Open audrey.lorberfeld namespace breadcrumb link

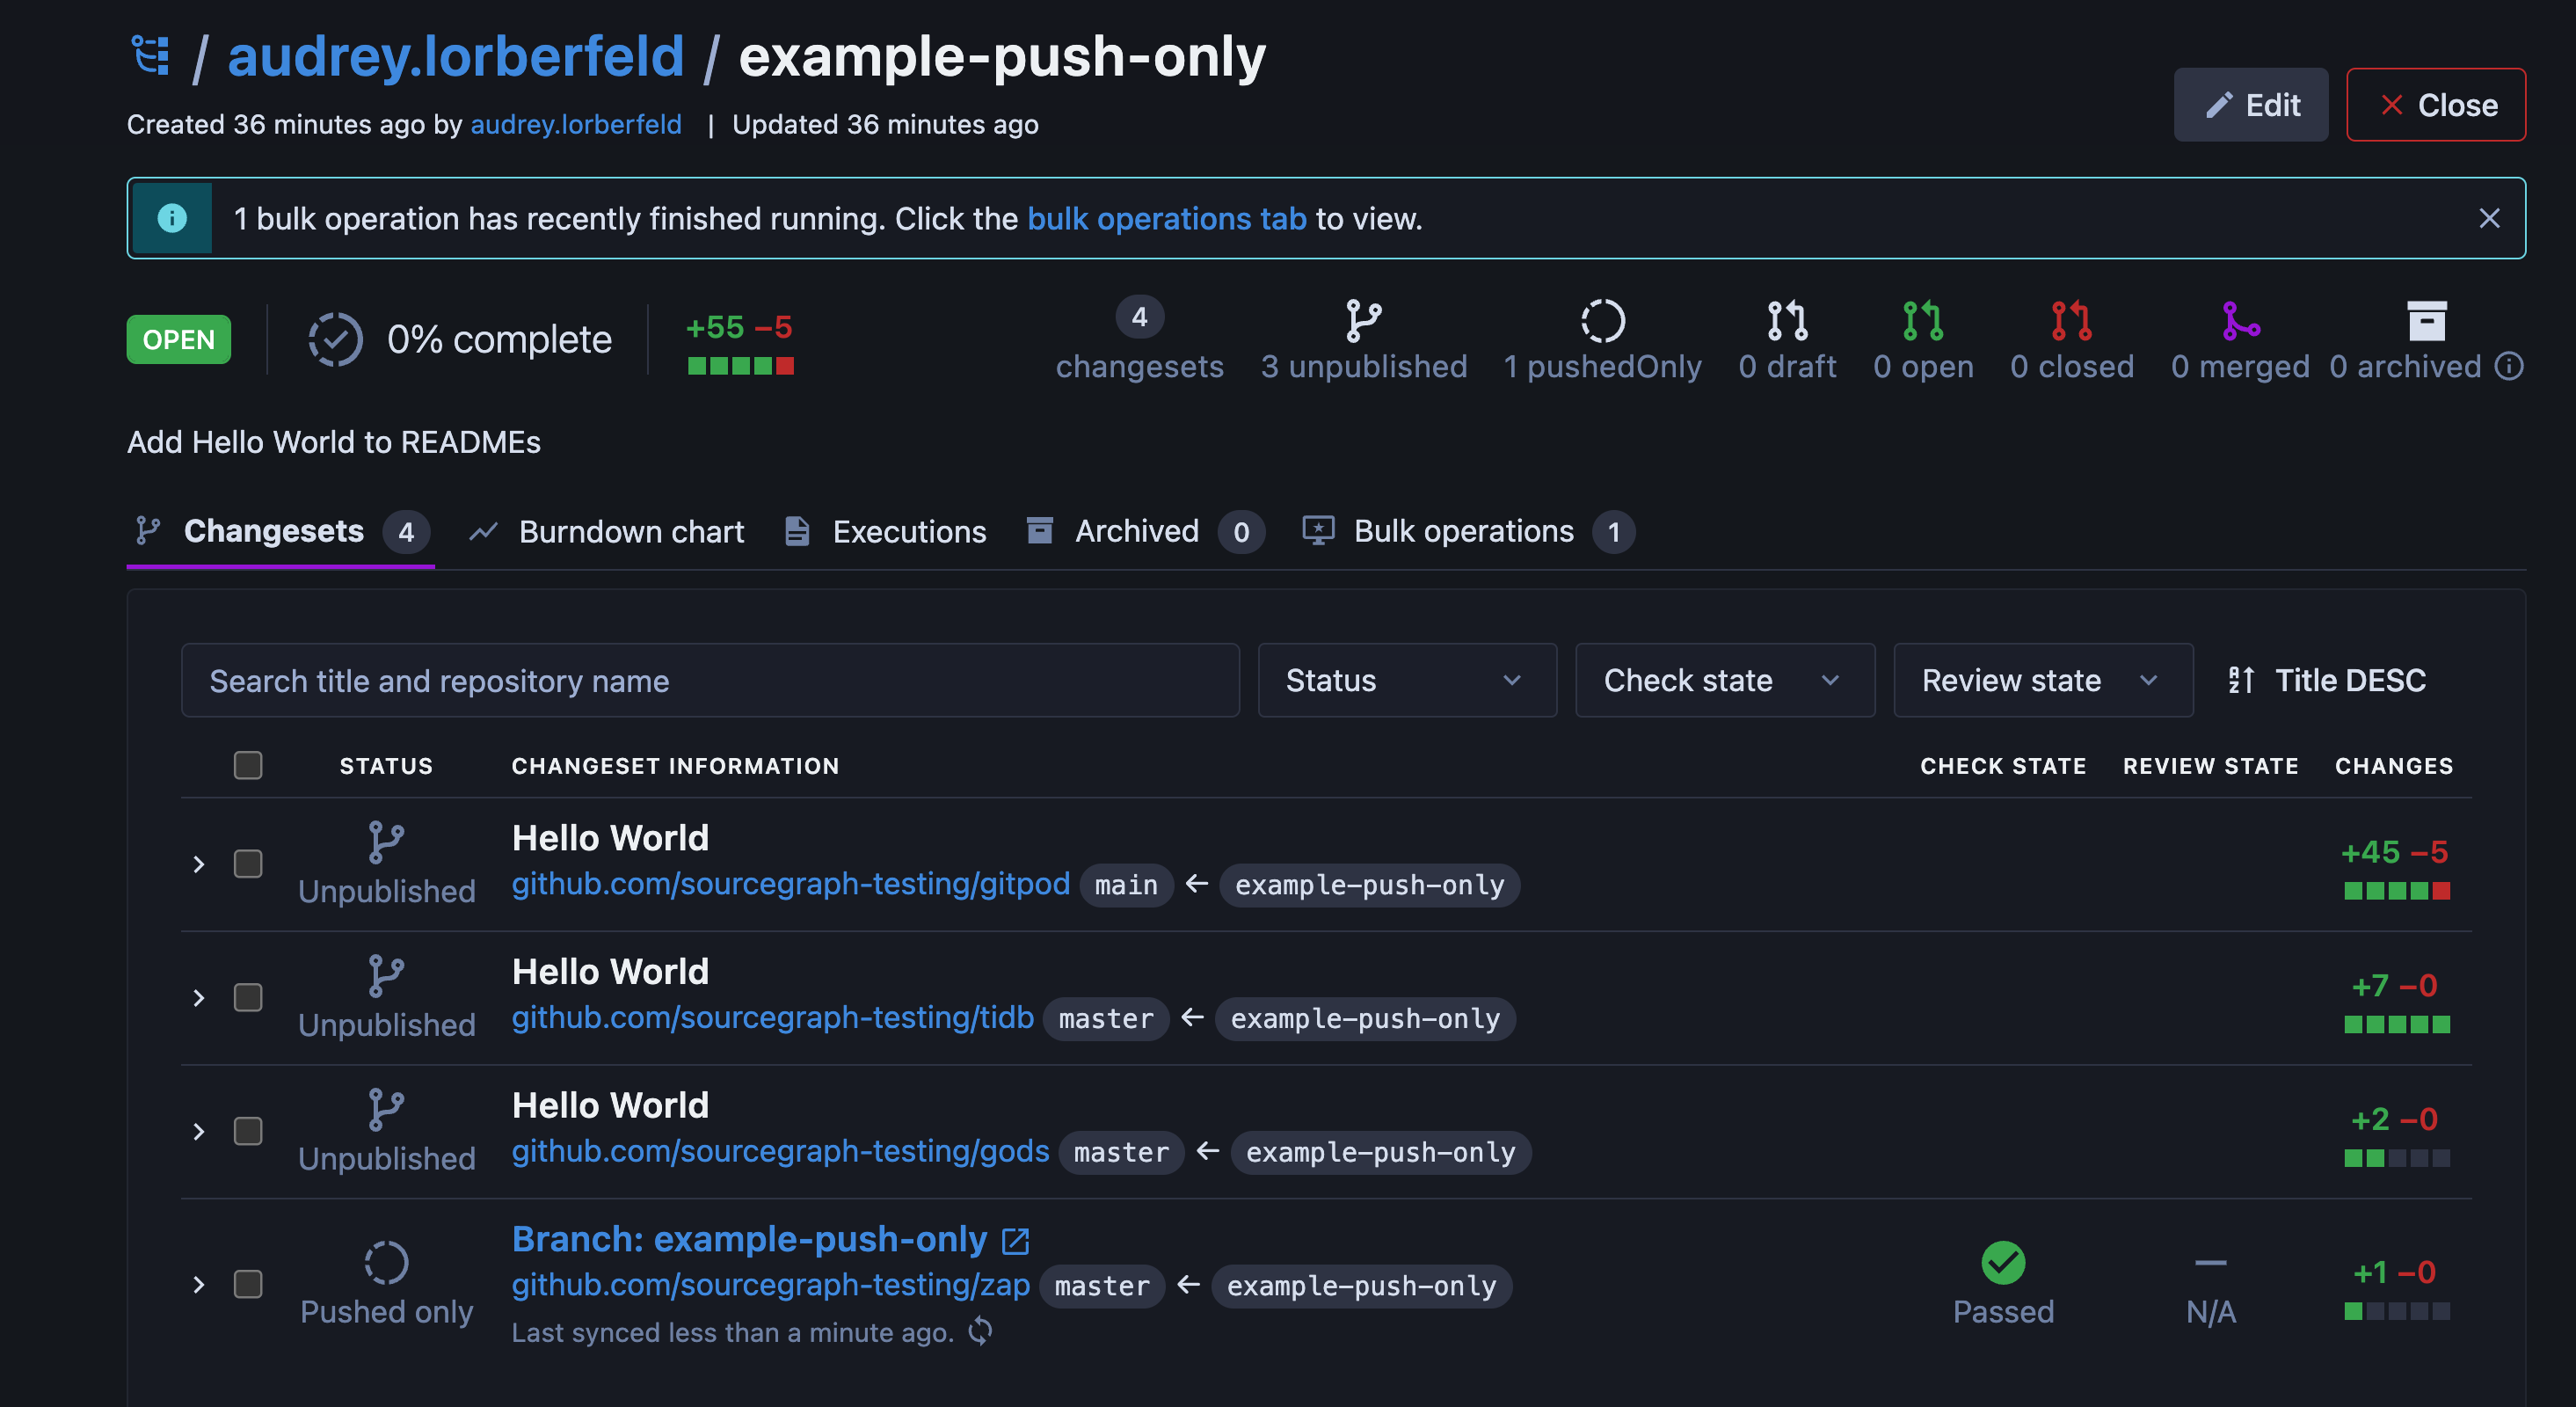(x=456, y=55)
